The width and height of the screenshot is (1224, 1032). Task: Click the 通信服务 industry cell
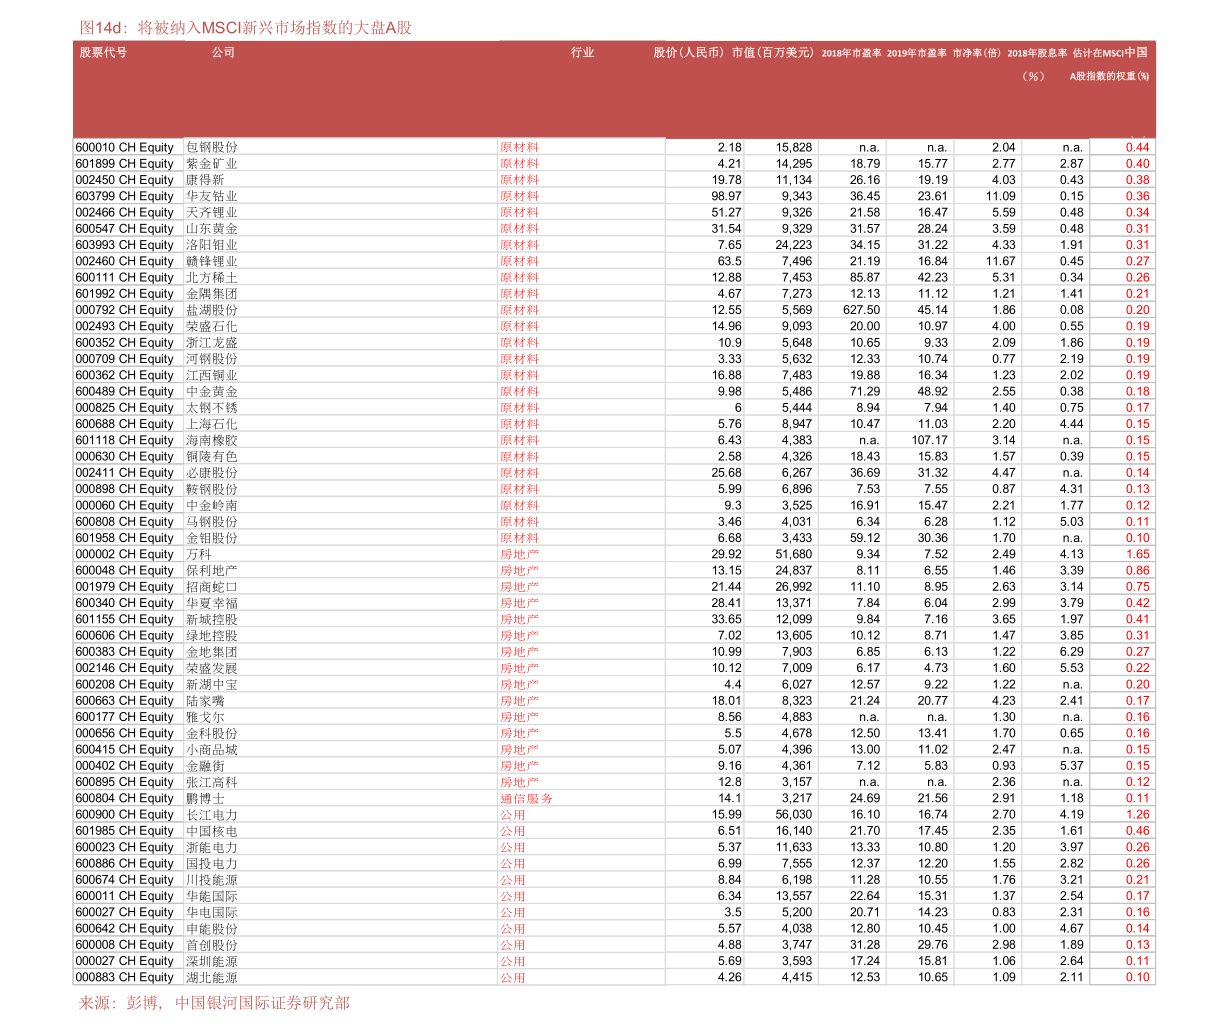tap(527, 798)
